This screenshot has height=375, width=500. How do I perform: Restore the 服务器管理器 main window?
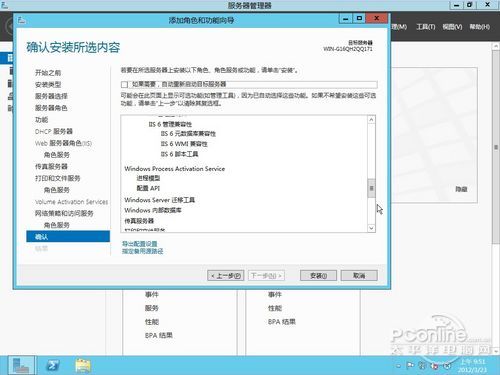pos(469,5)
